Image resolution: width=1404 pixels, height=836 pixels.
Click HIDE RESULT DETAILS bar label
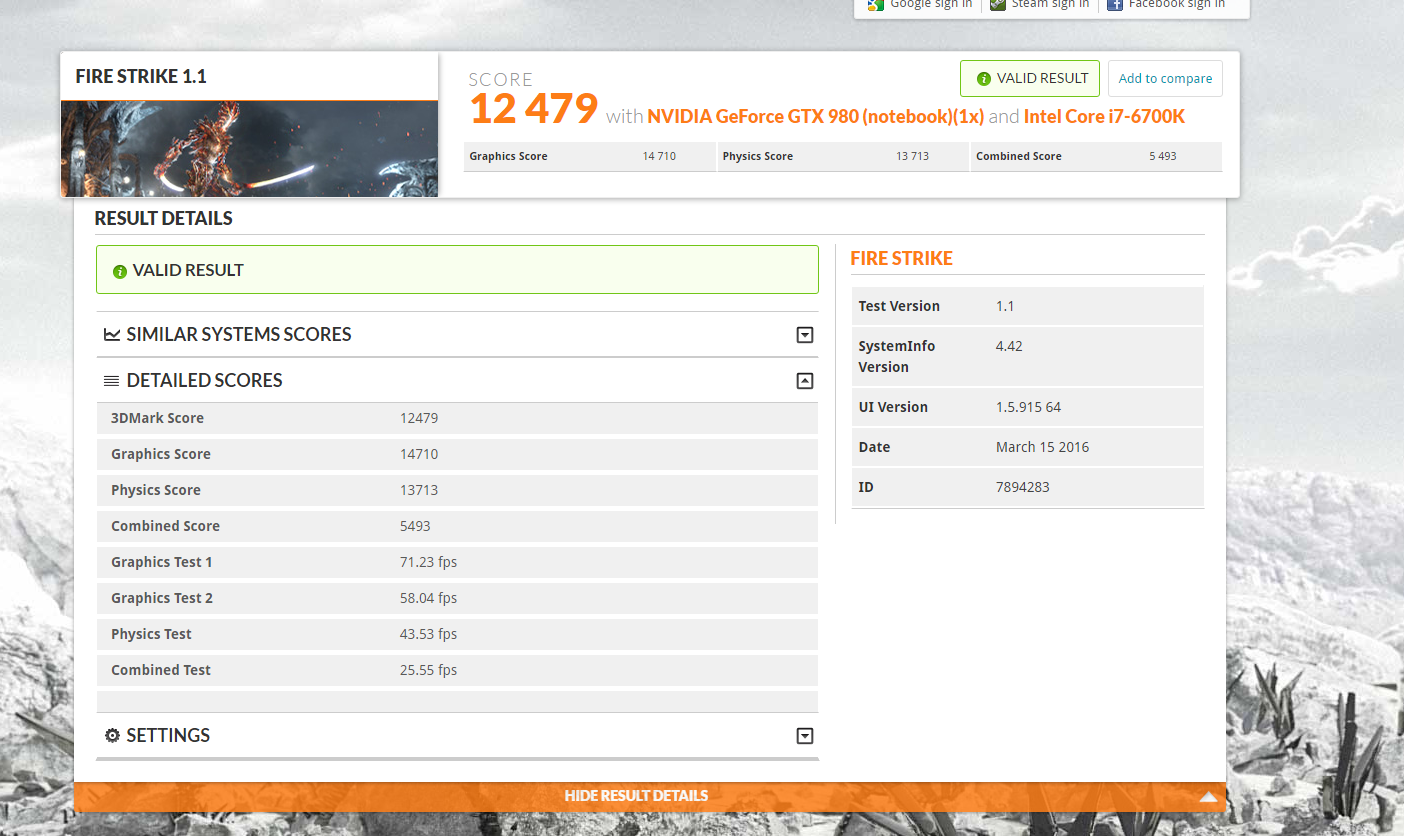[x=636, y=796]
